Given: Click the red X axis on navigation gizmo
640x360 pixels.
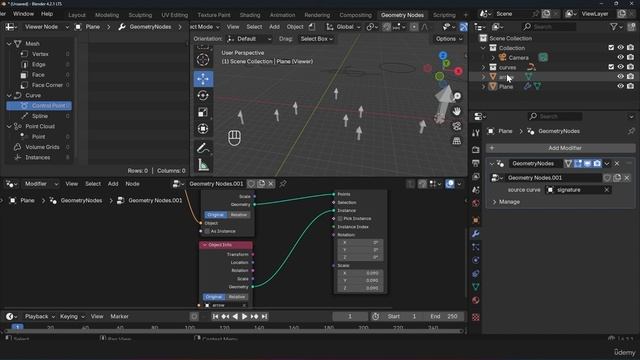Looking at the screenshot, I should (458, 71).
